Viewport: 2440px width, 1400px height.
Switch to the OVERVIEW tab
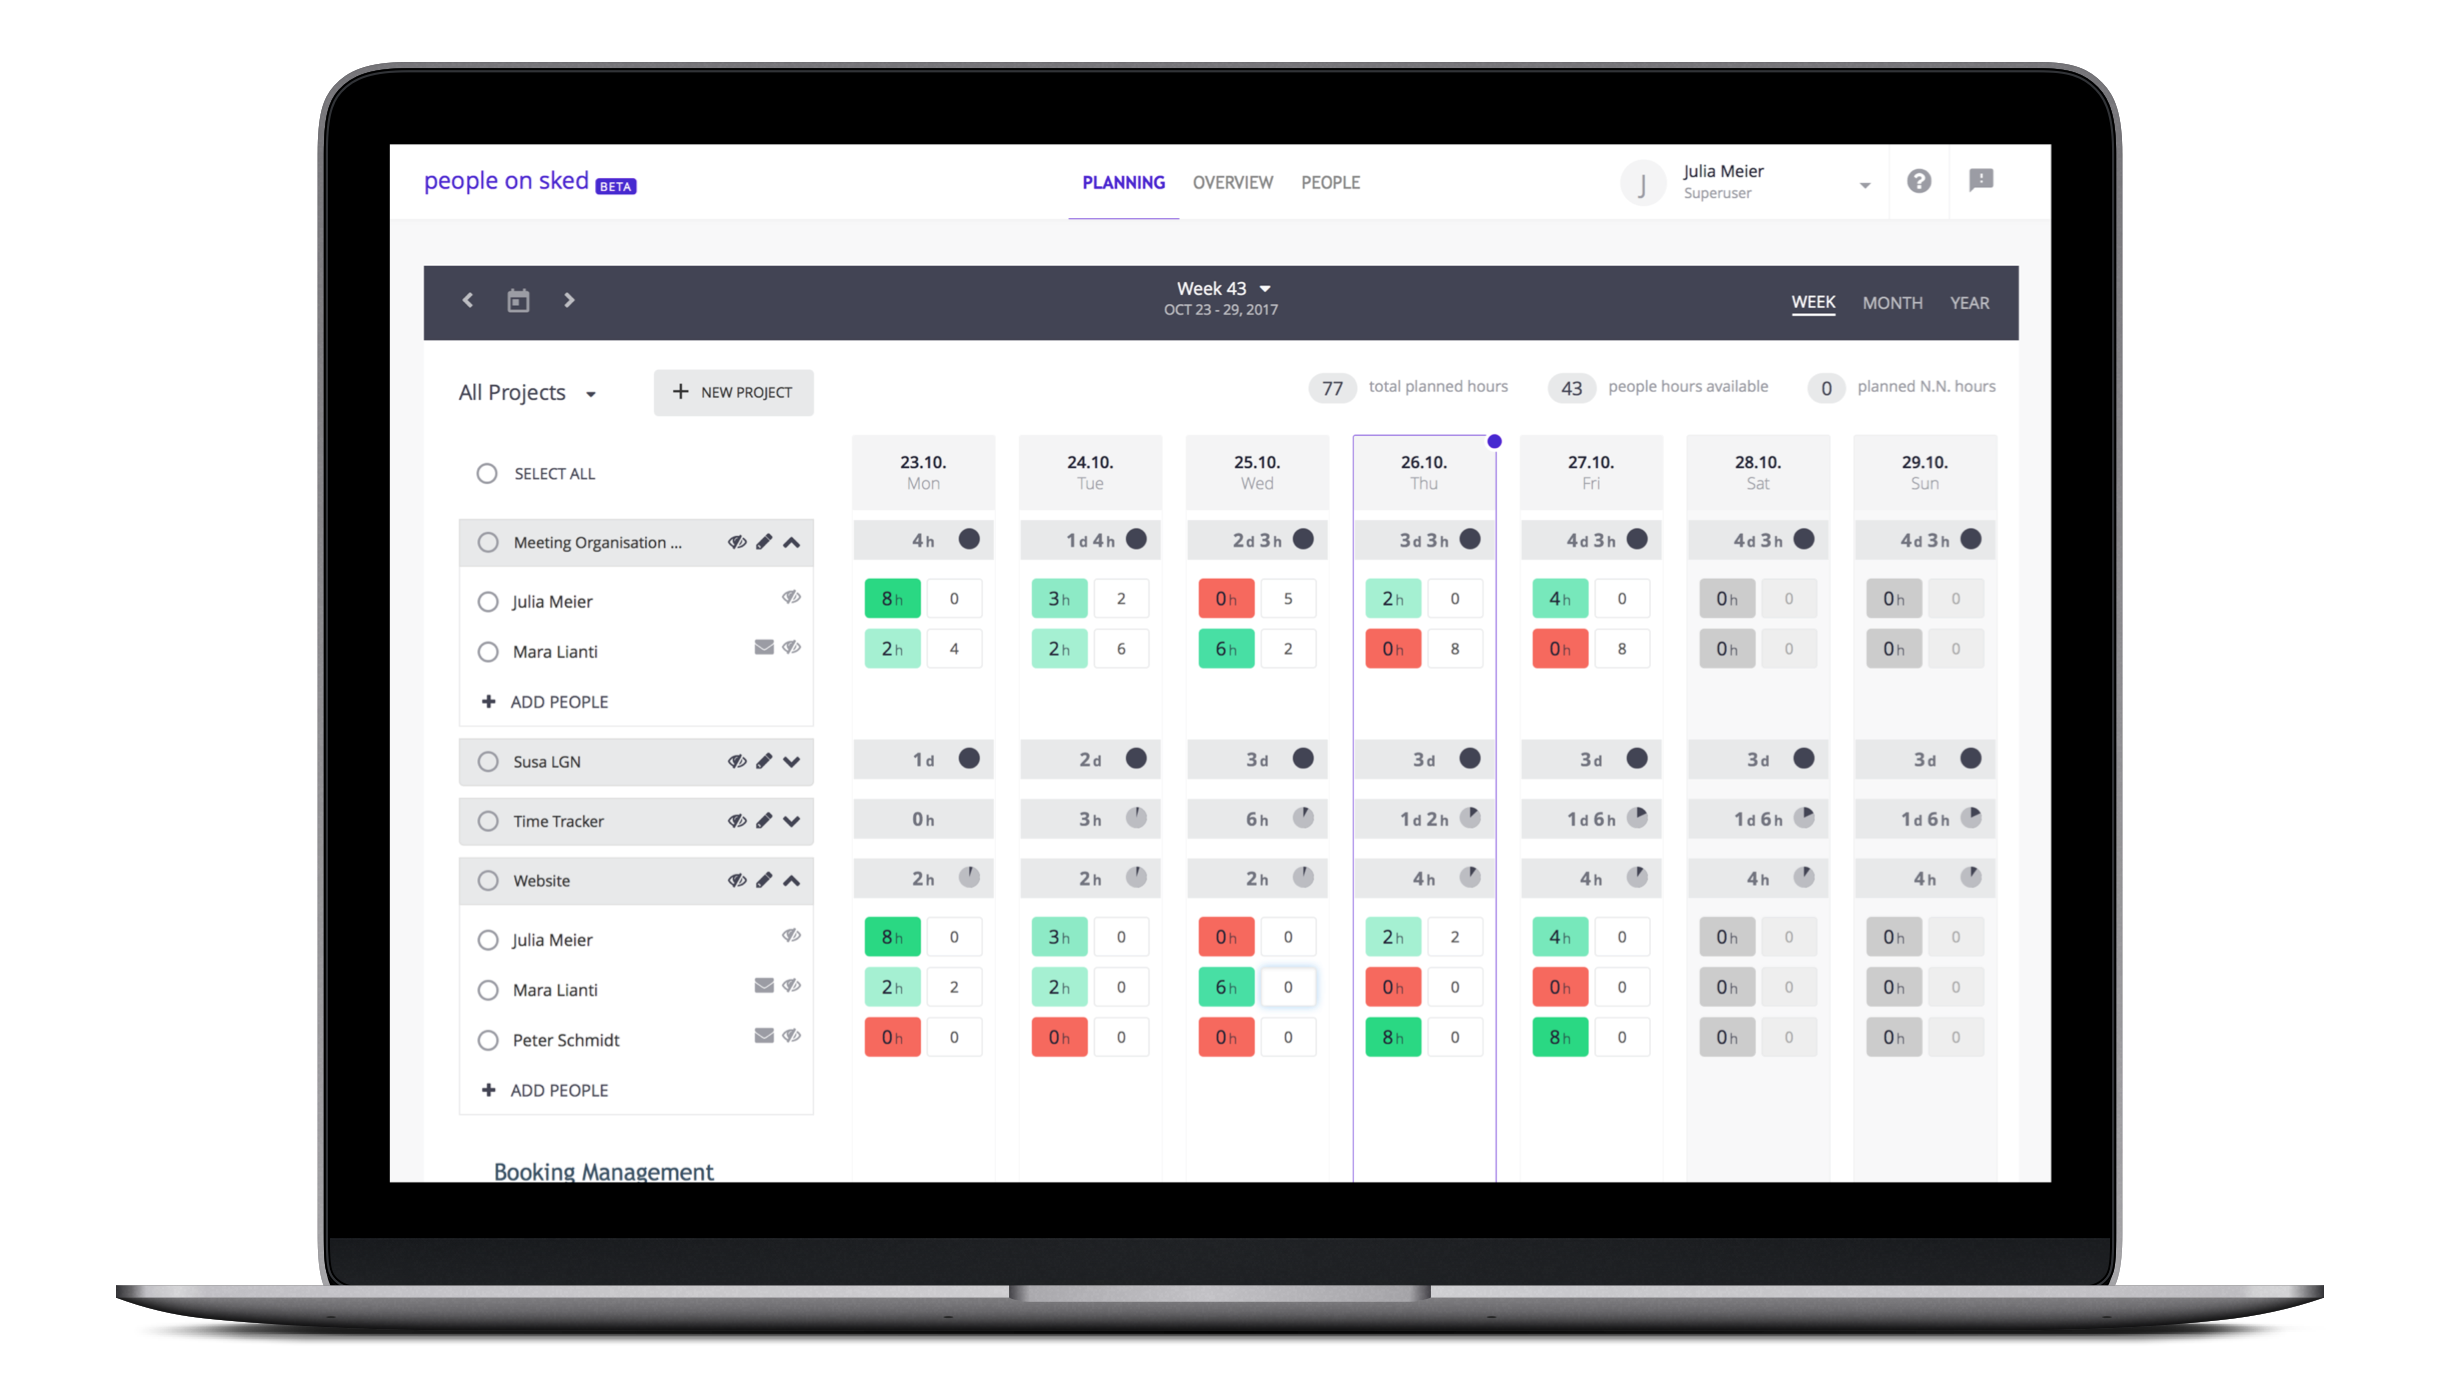pyautogui.click(x=1232, y=182)
